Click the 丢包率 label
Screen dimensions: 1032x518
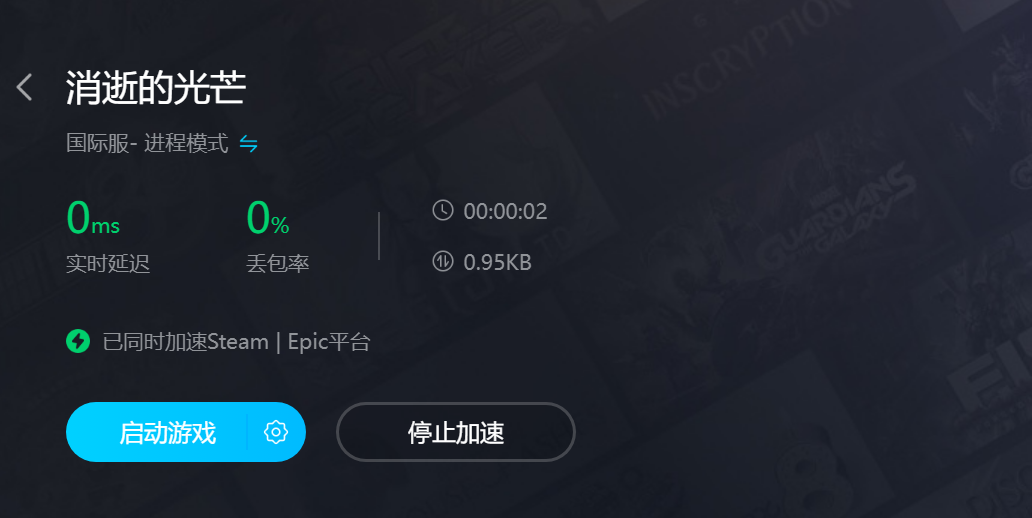click(278, 263)
